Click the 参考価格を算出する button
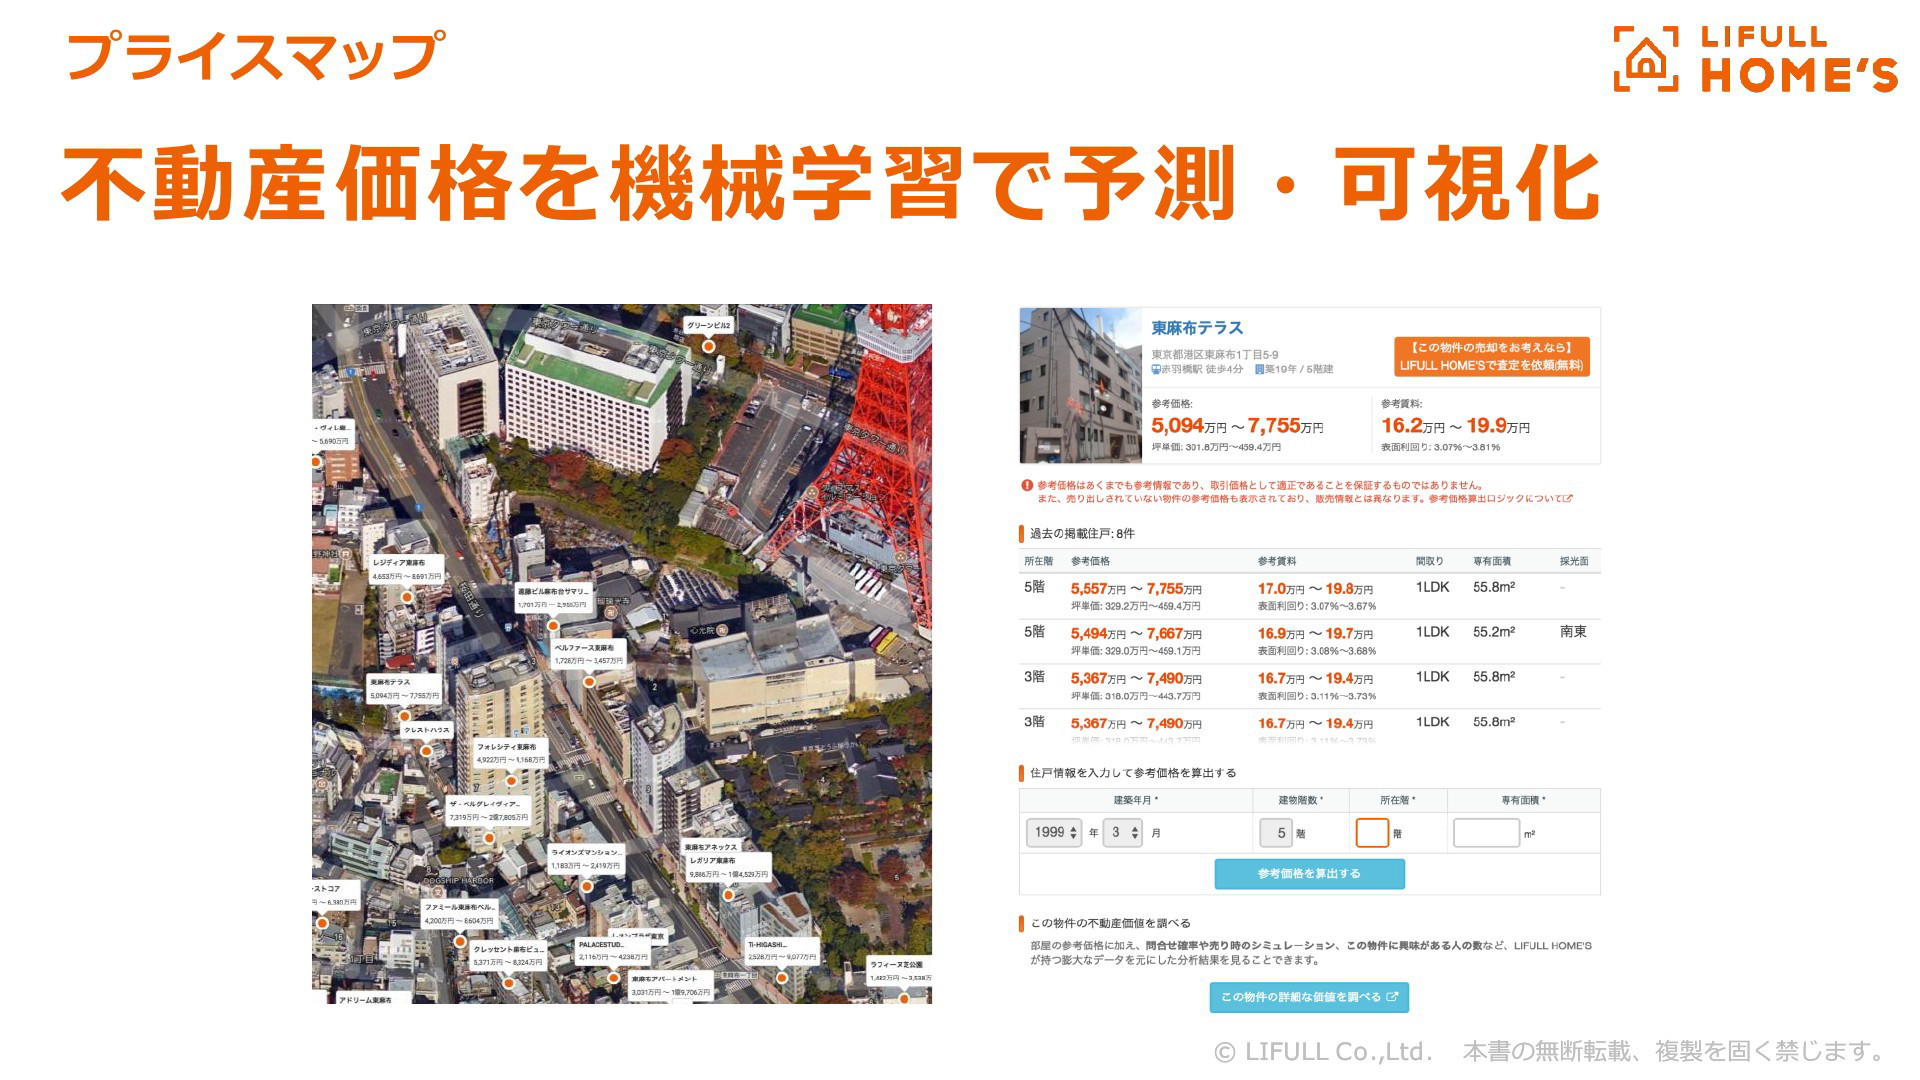The height and width of the screenshot is (1080, 1920). pos(1309,874)
